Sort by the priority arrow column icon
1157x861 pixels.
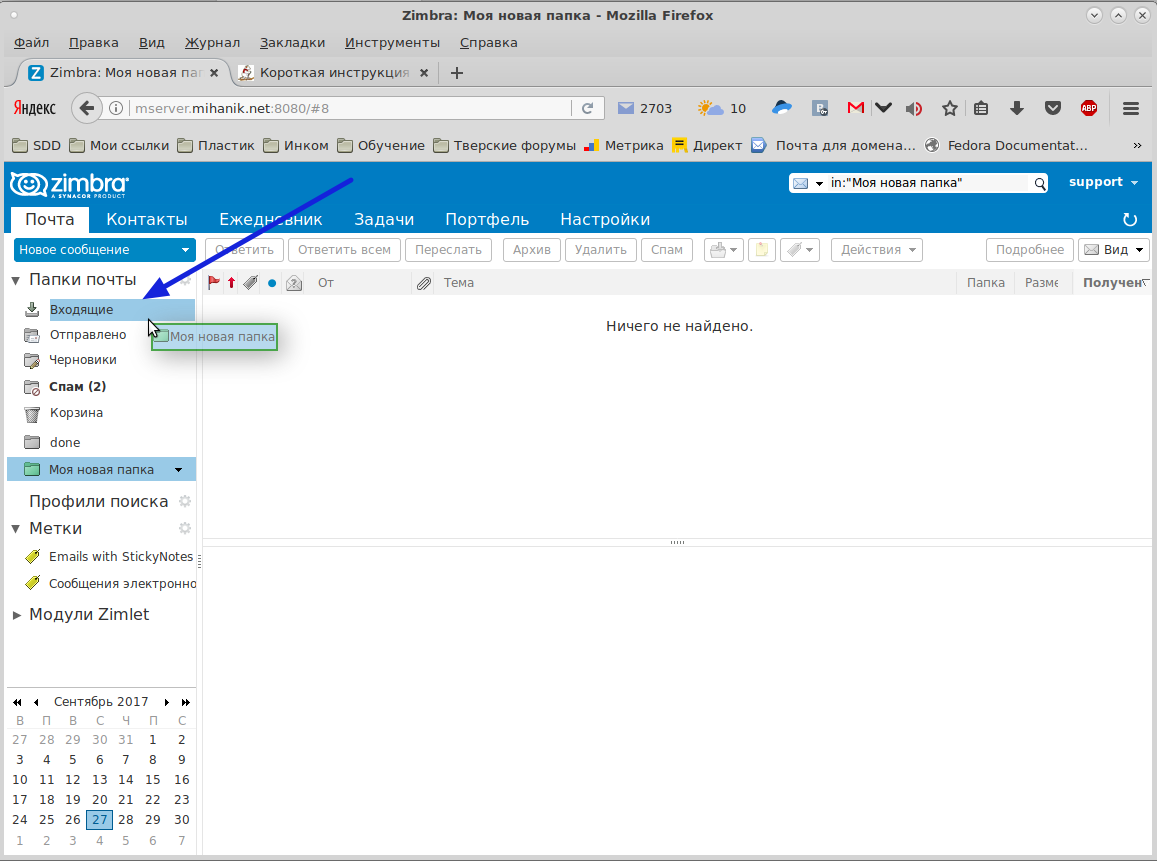click(232, 283)
